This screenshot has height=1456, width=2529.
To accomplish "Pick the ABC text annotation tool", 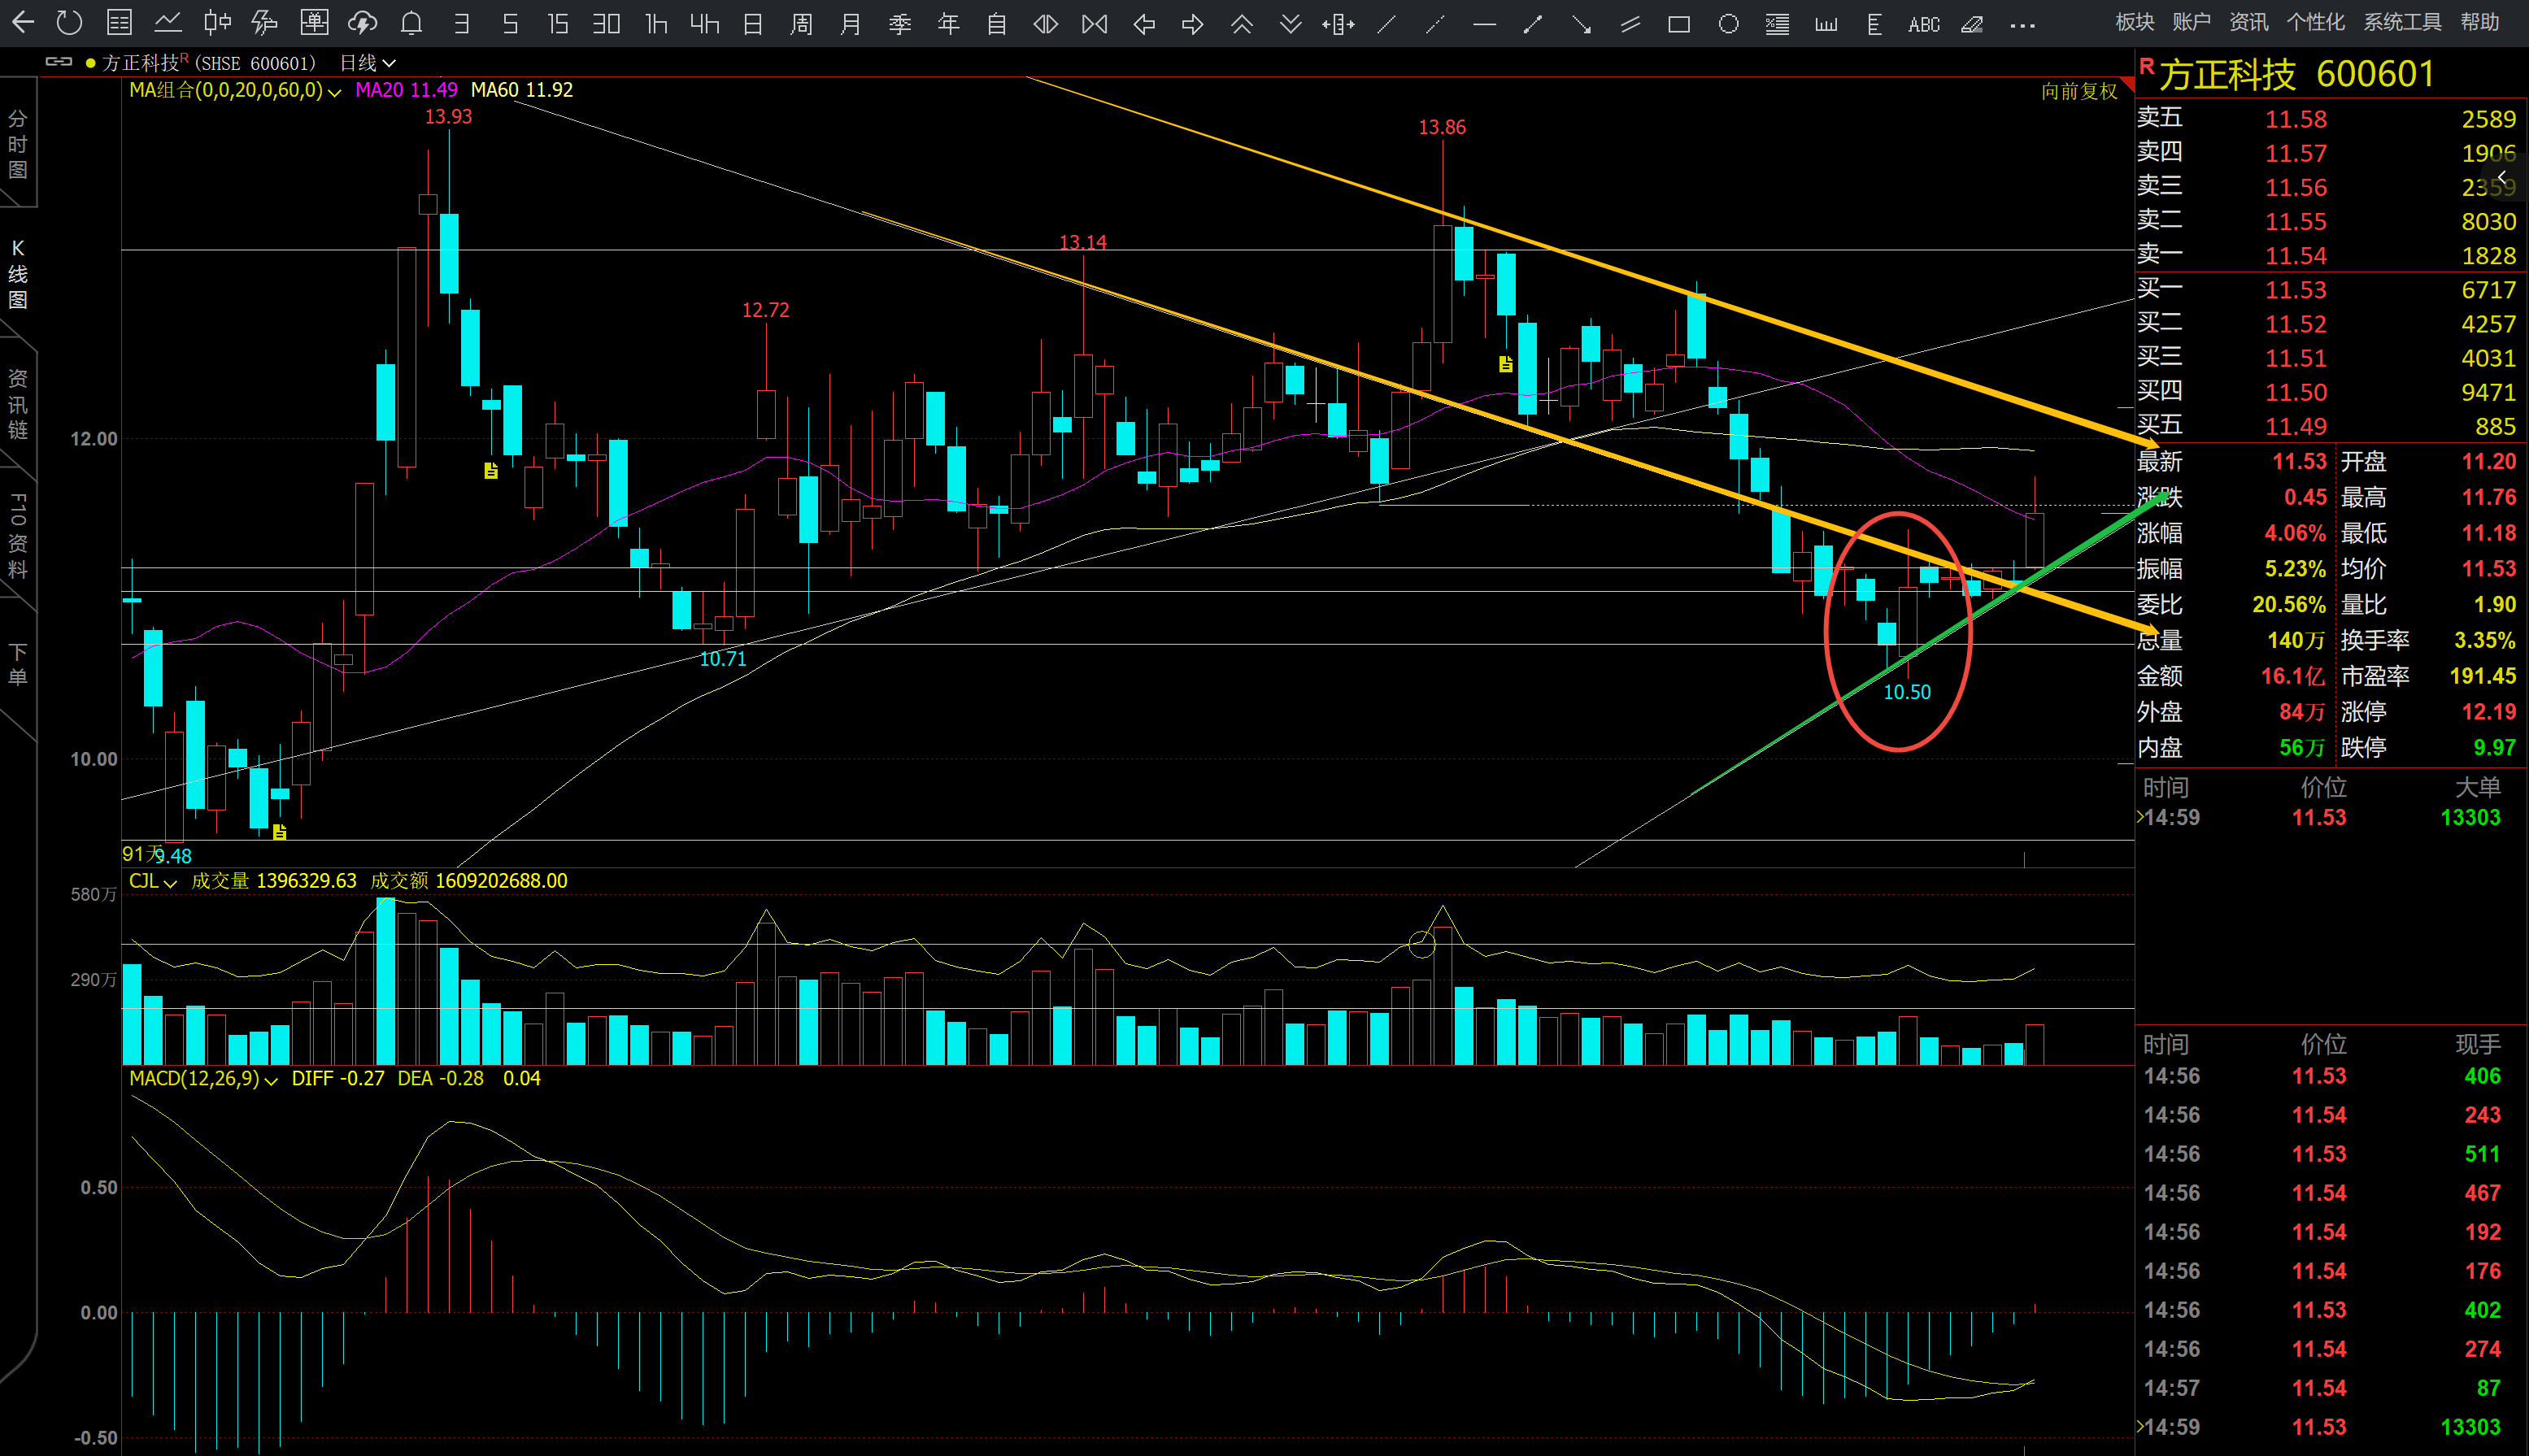I will (x=1923, y=24).
